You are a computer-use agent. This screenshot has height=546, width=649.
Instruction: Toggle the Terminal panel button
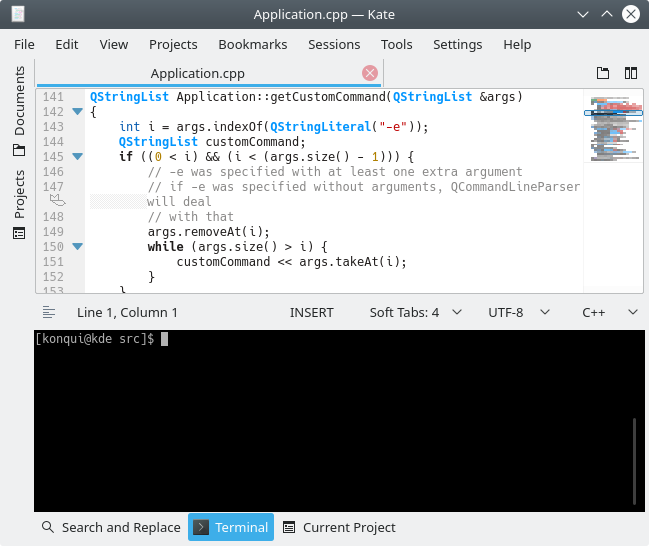pyautogui.click(x=231, y=527)
